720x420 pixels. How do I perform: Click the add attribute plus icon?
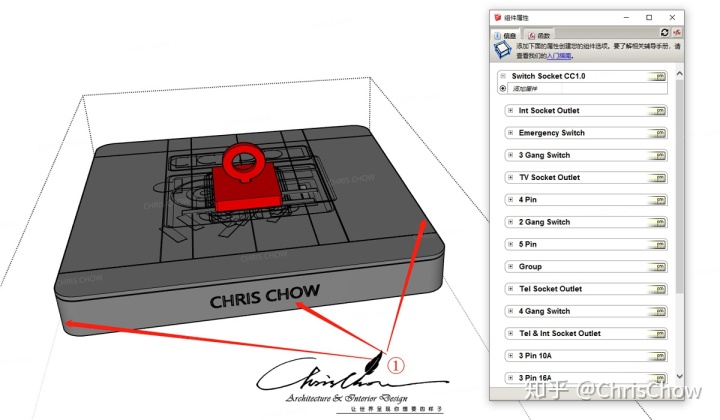coord(503,88)
